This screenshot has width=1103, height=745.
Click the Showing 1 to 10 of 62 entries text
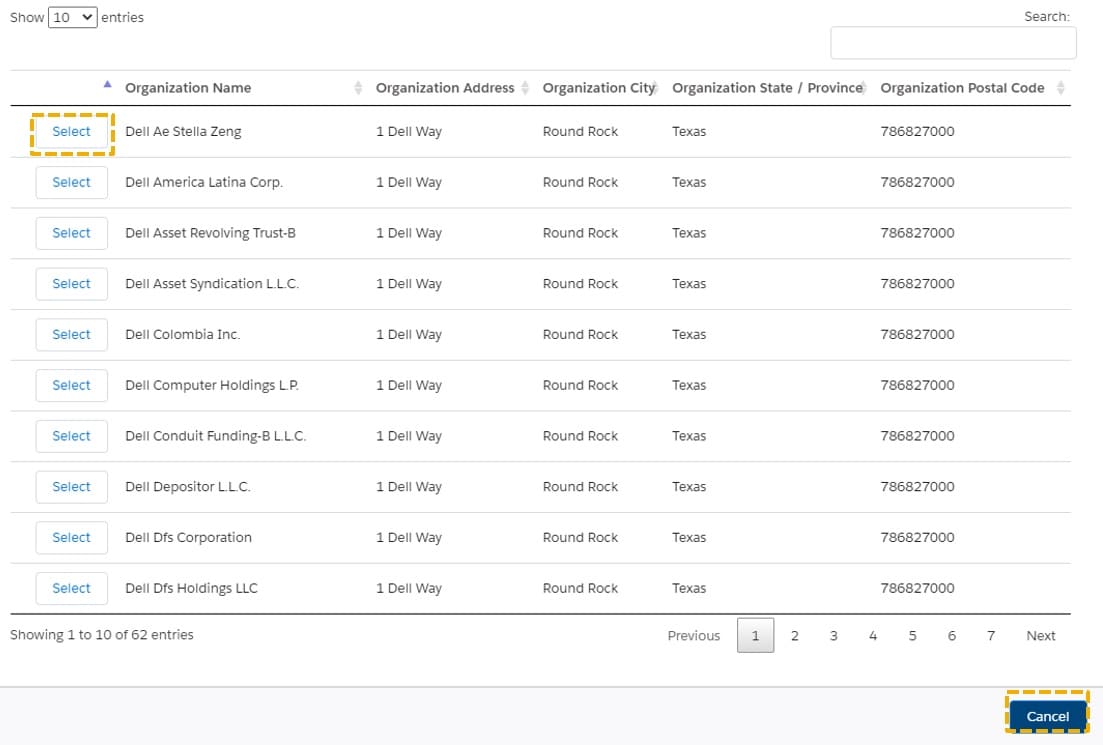pyautogui.click(x=102, y=635)
